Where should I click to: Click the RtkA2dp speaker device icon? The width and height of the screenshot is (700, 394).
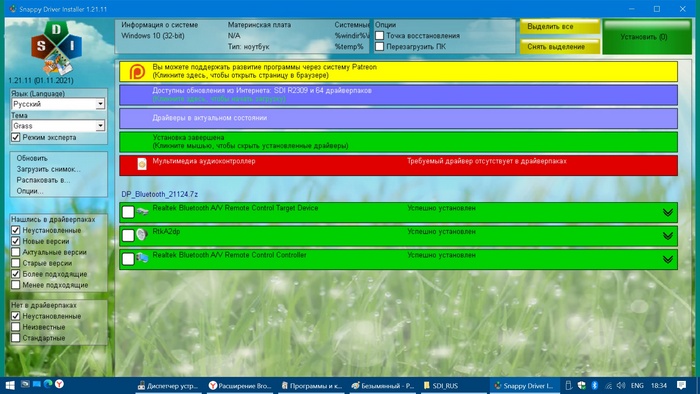pos(142,234)
